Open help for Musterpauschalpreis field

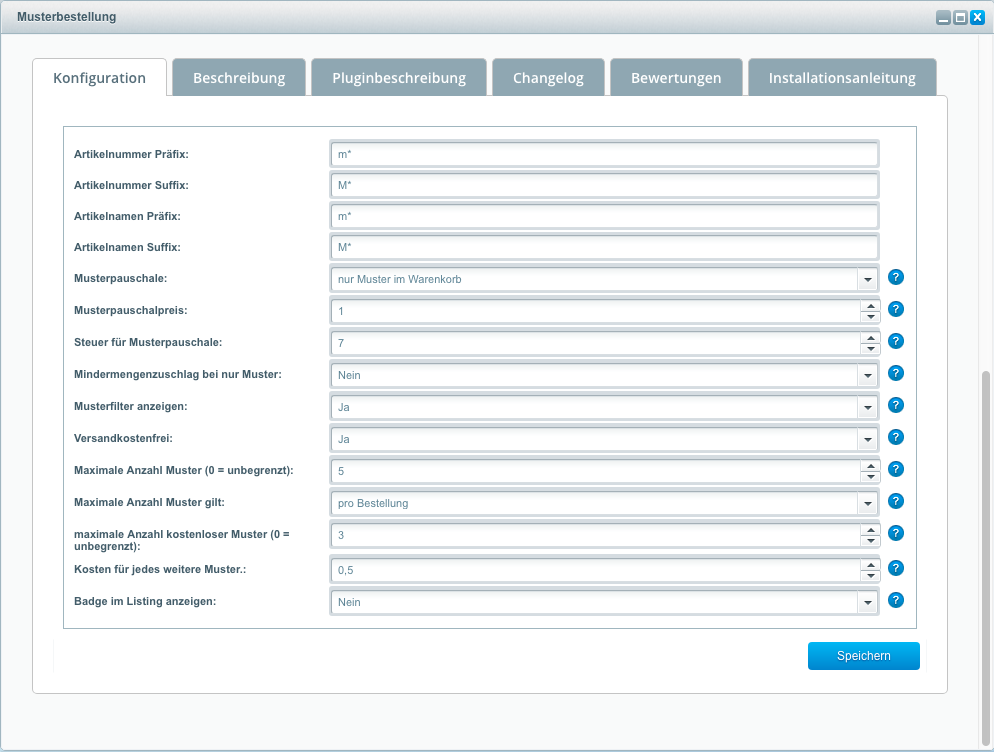[896, 309]
